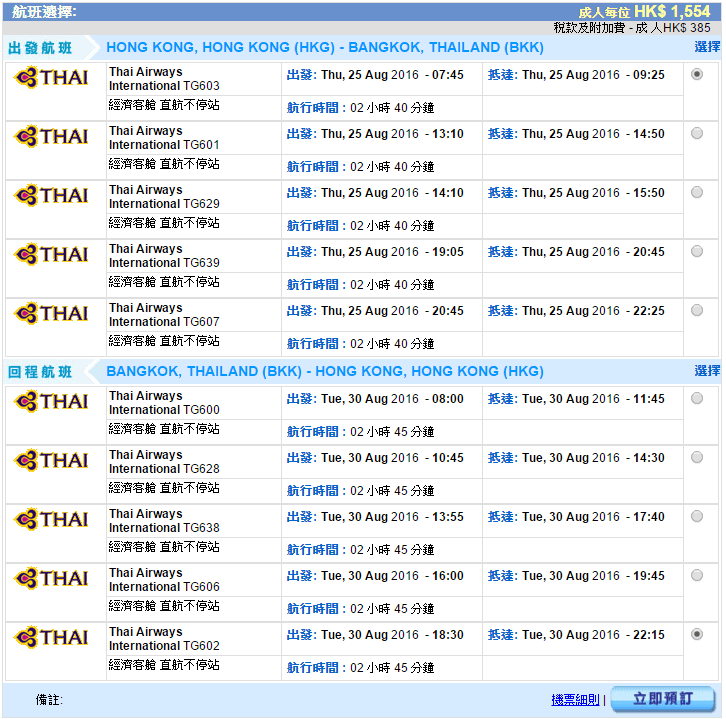Image resolution: width=726 pixels, height=719 pixels.
Task: Click Thai Airways logo for flight TG600
Action: point(52,402)
